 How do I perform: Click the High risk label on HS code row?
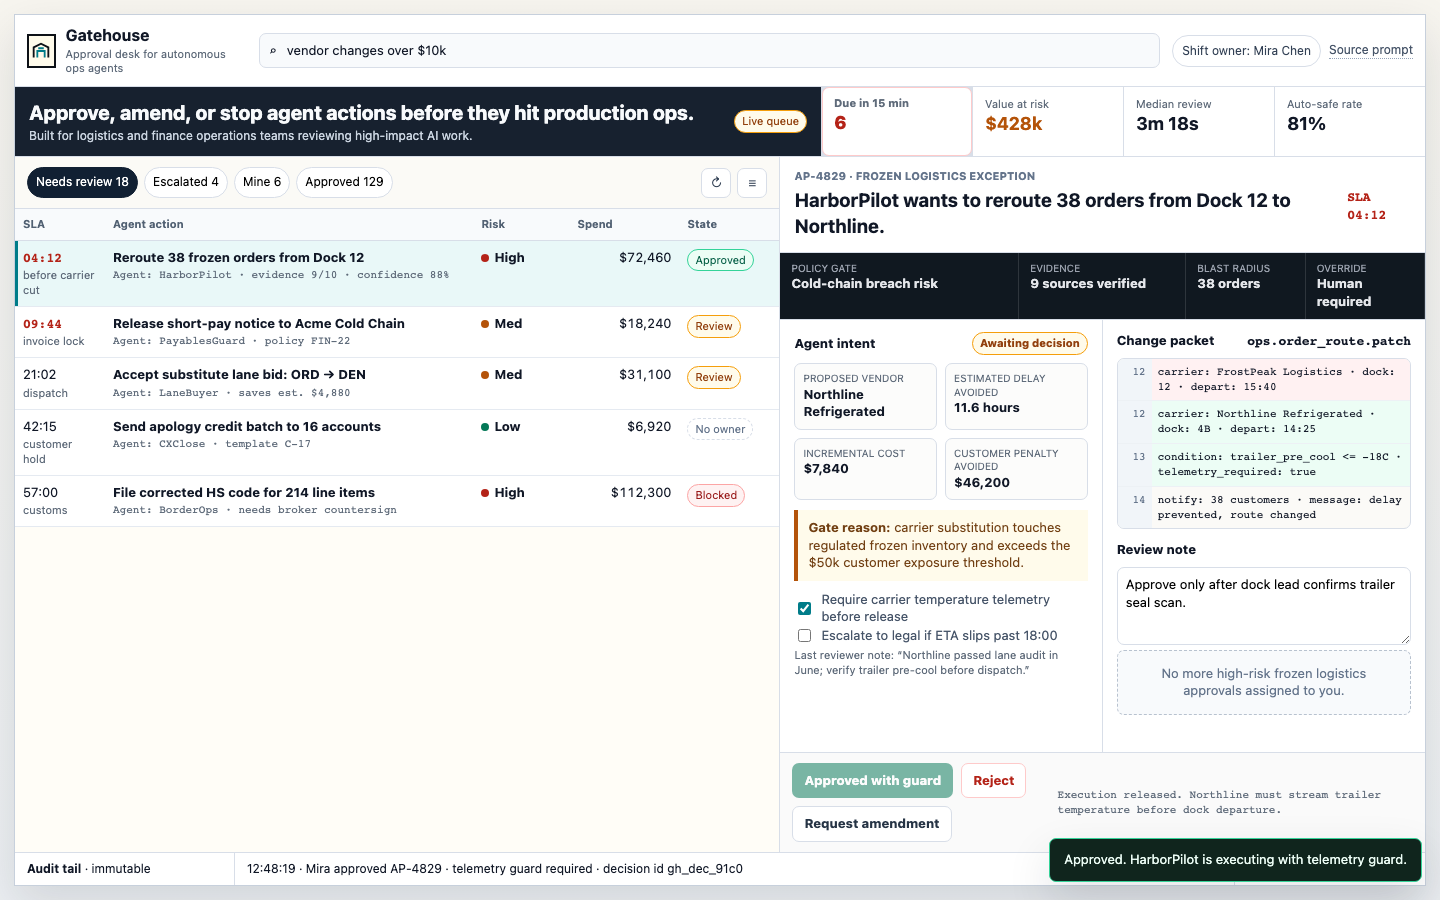tap(503, 492)
